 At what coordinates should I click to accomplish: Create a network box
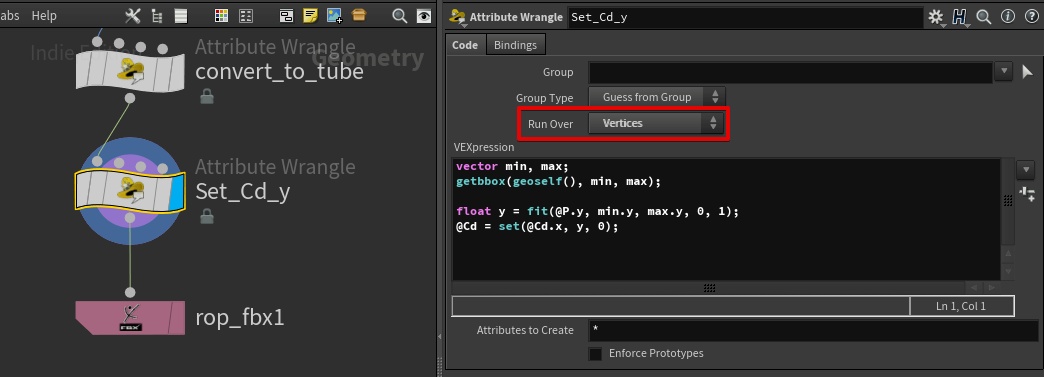point(286,16)
